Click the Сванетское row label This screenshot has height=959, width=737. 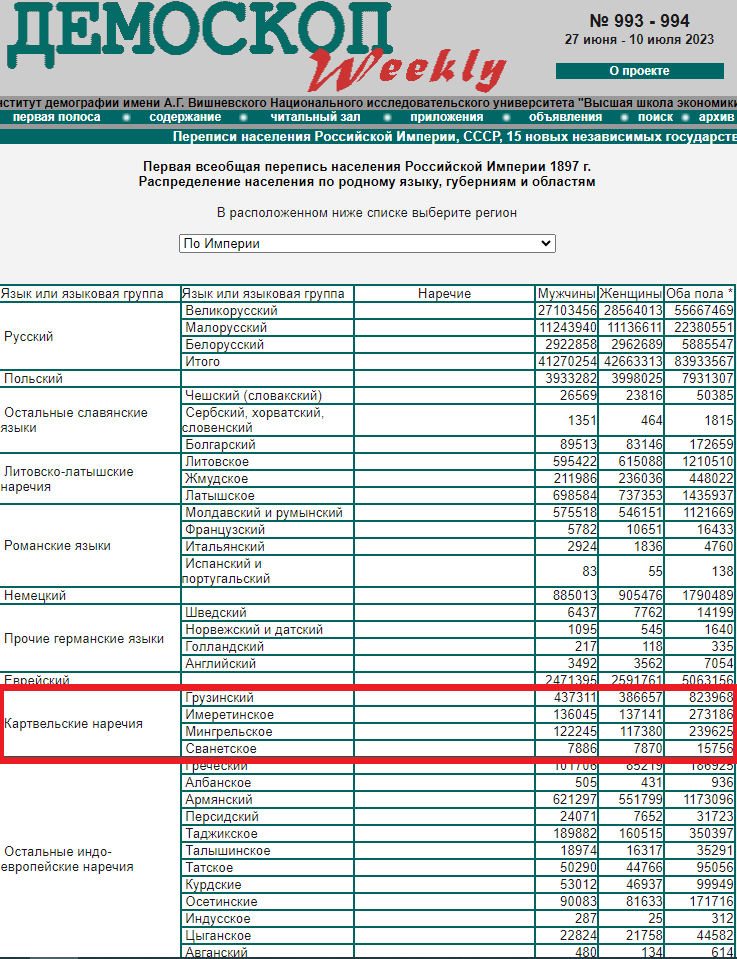pos(221,749)
